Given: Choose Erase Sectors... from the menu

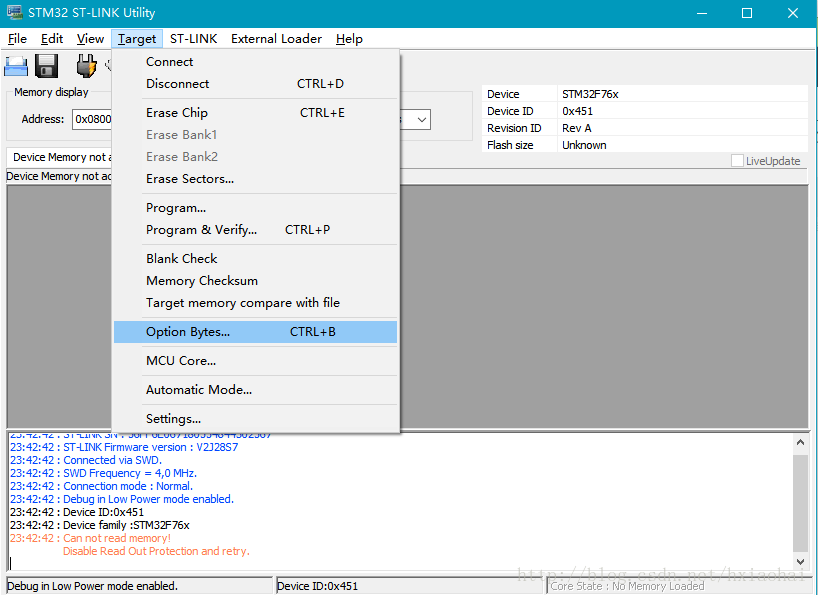Looking at the screenshot, I should [x=256, y=179].
